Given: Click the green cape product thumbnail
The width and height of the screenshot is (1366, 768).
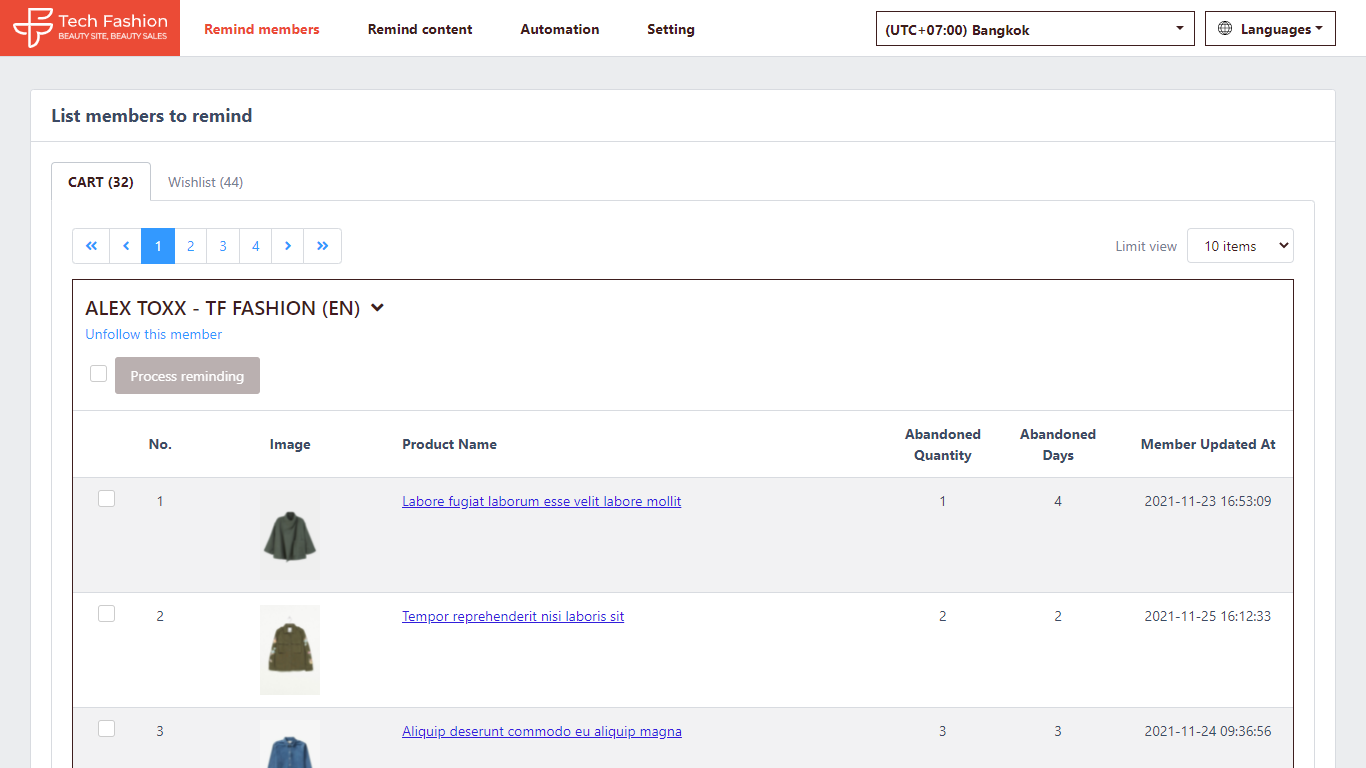Looking at the screenshot, I should point(290,535).
